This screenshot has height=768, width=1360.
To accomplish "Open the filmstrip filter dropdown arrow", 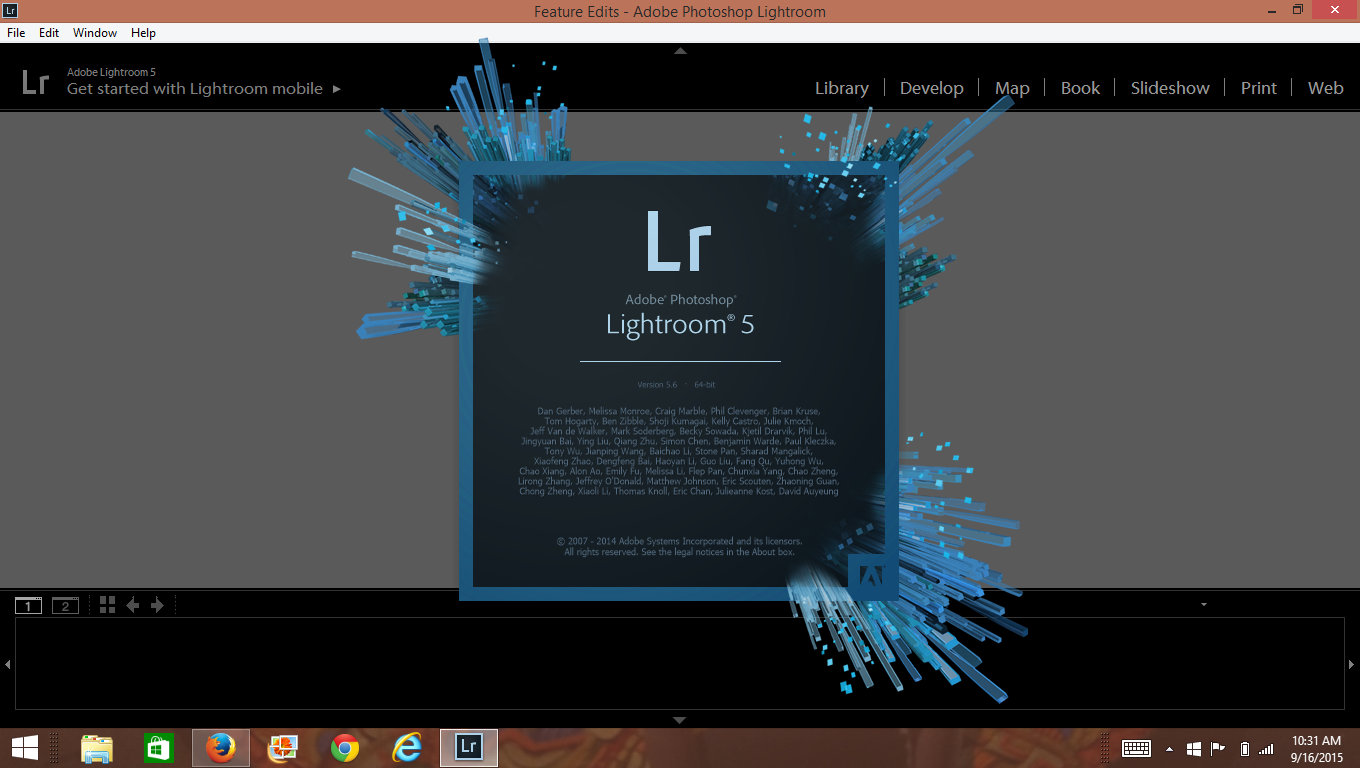I will point(1204,604).
